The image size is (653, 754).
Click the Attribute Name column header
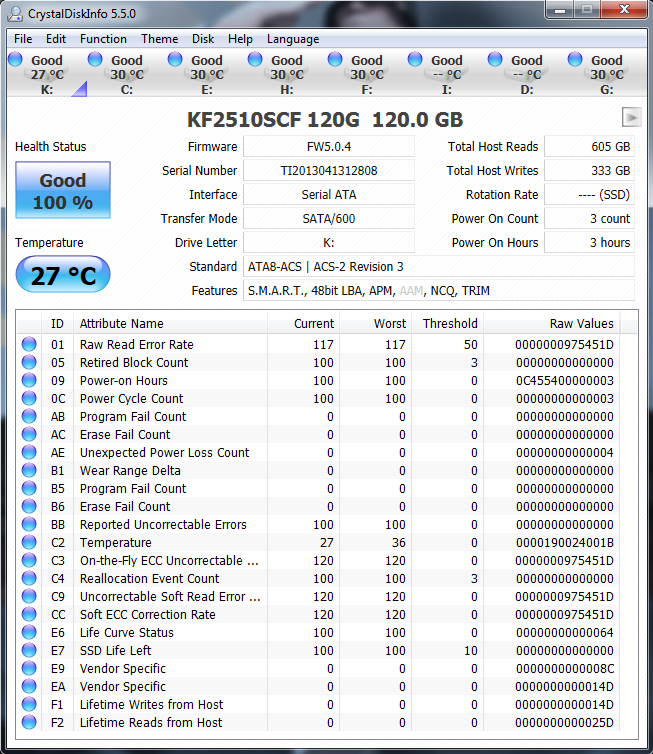(121, 324)
